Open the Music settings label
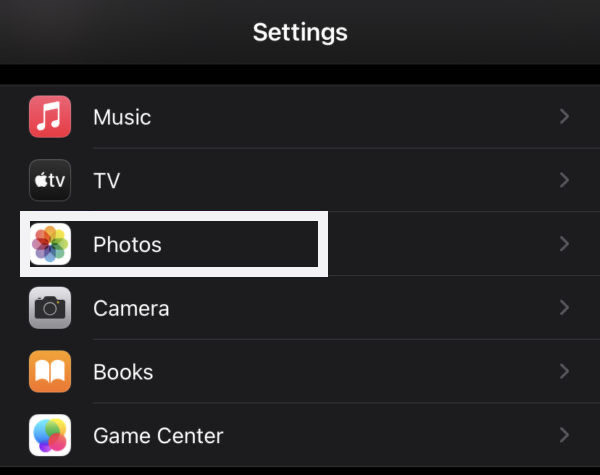This screenshot has height=475, width=600. tap(122, 117)
